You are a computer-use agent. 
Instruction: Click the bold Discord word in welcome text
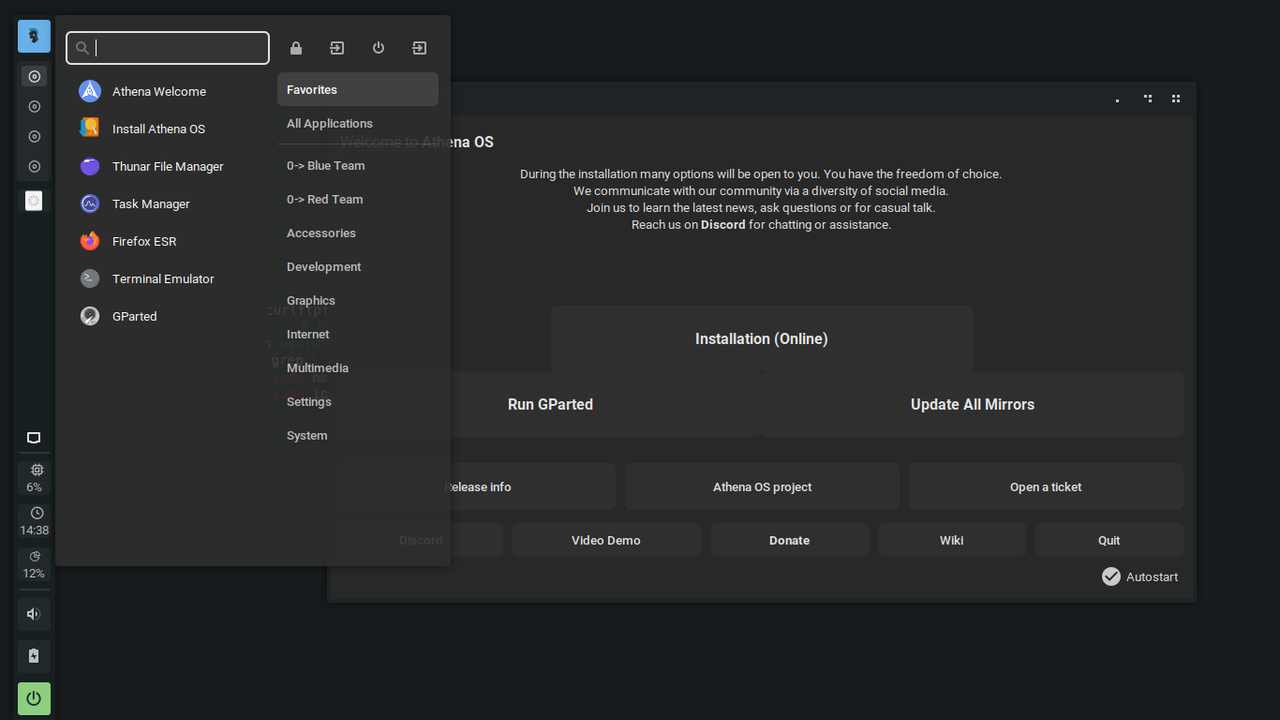click(x=723, y=225)
